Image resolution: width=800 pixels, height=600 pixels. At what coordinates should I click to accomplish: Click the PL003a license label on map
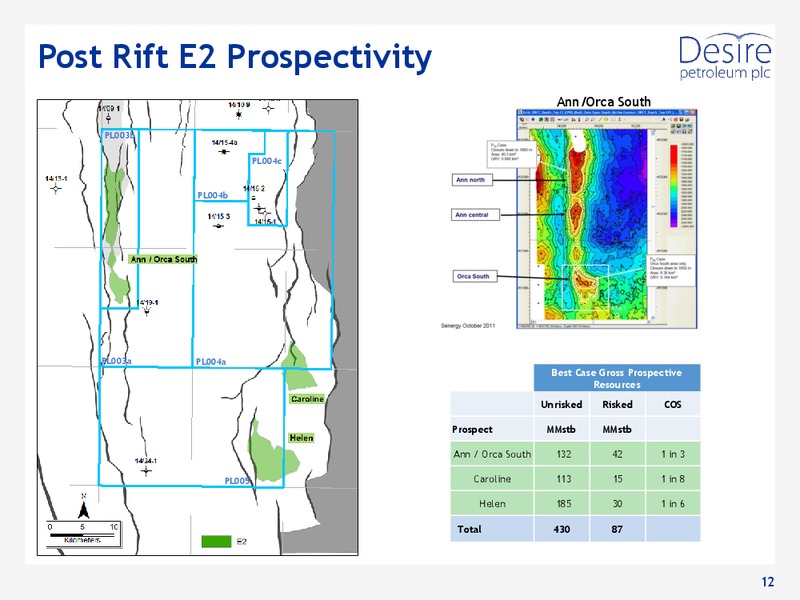point(116,361)
